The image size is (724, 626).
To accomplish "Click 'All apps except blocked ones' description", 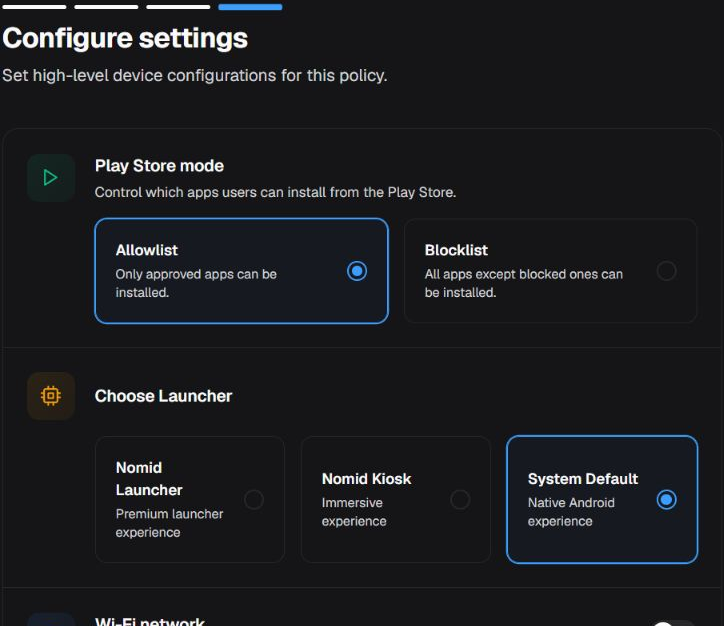I will [524, 283].
